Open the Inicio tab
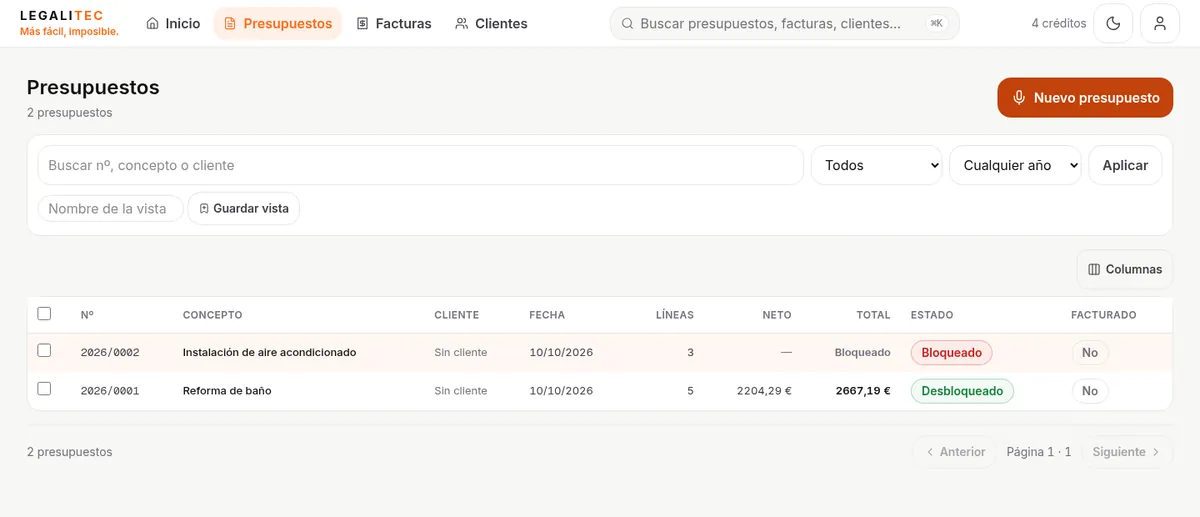1200x517 pixels. 173,23
